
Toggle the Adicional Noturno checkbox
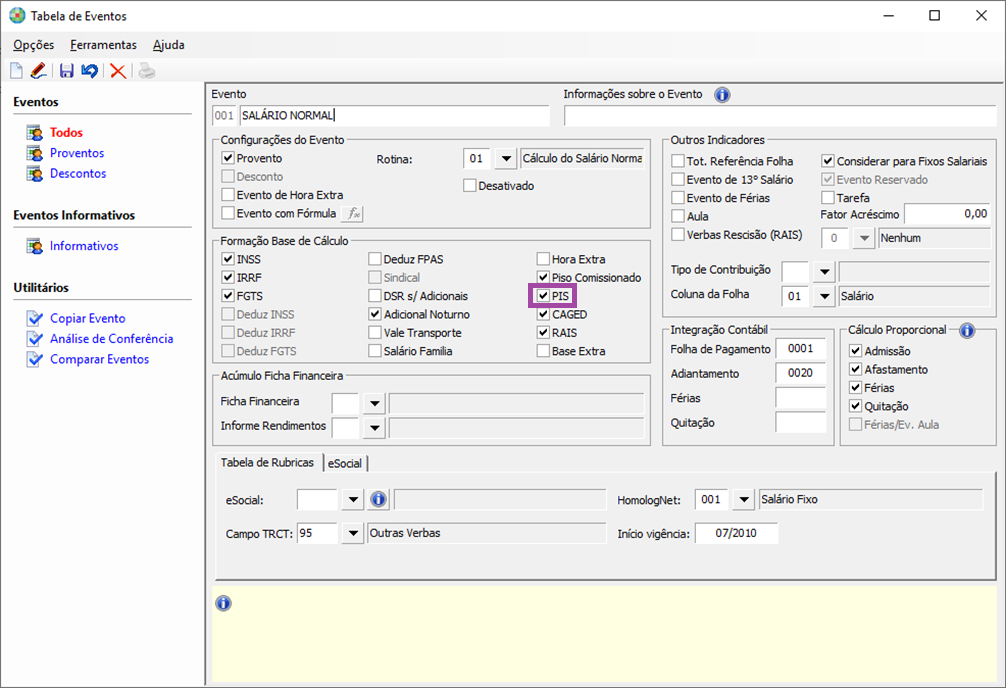(375, 314)
